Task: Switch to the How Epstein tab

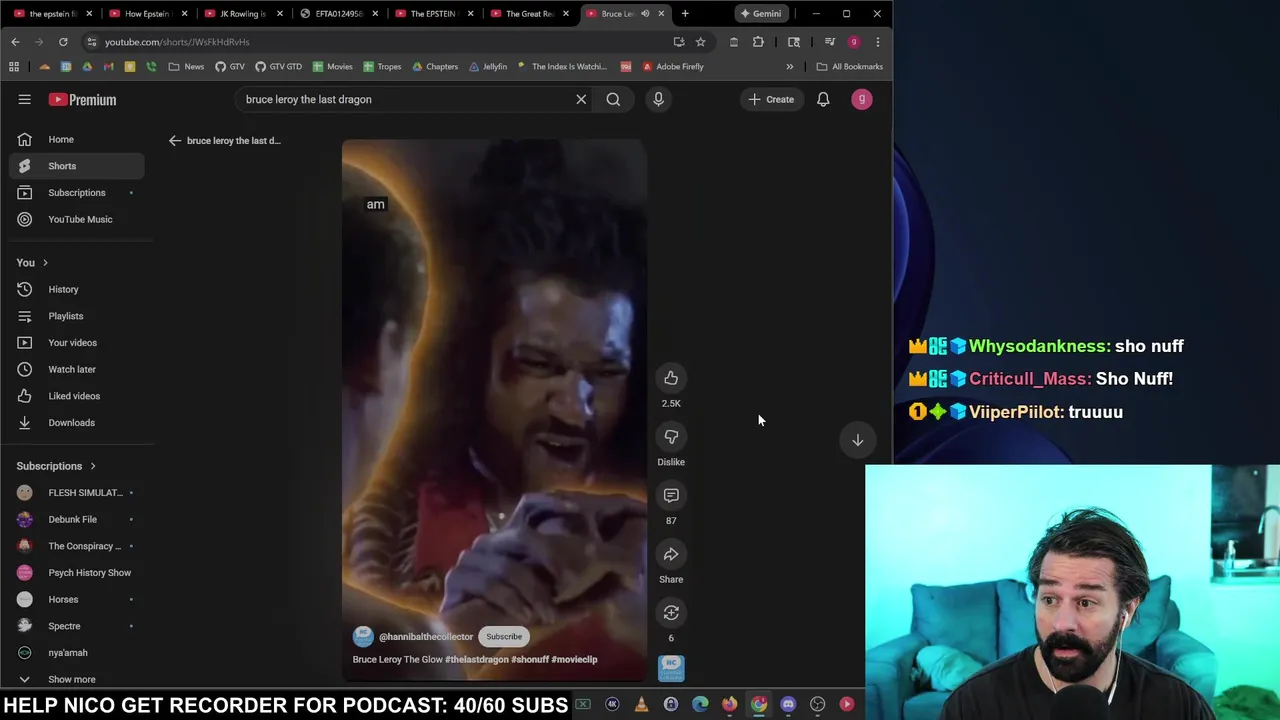Action: [147, 13]
